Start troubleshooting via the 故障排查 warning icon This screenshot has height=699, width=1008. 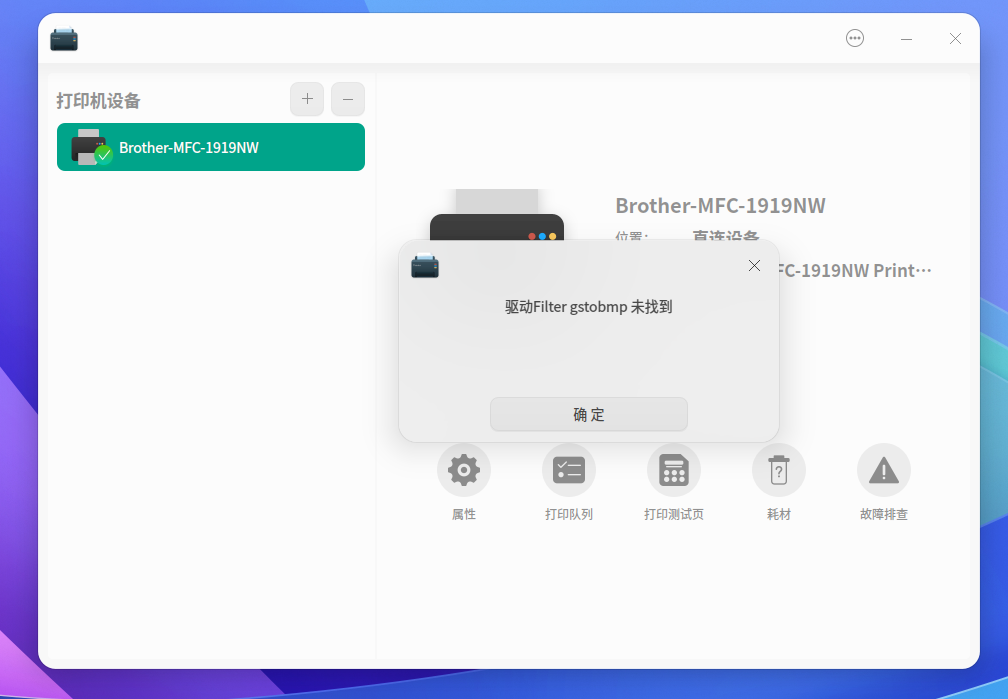point(883,469)
